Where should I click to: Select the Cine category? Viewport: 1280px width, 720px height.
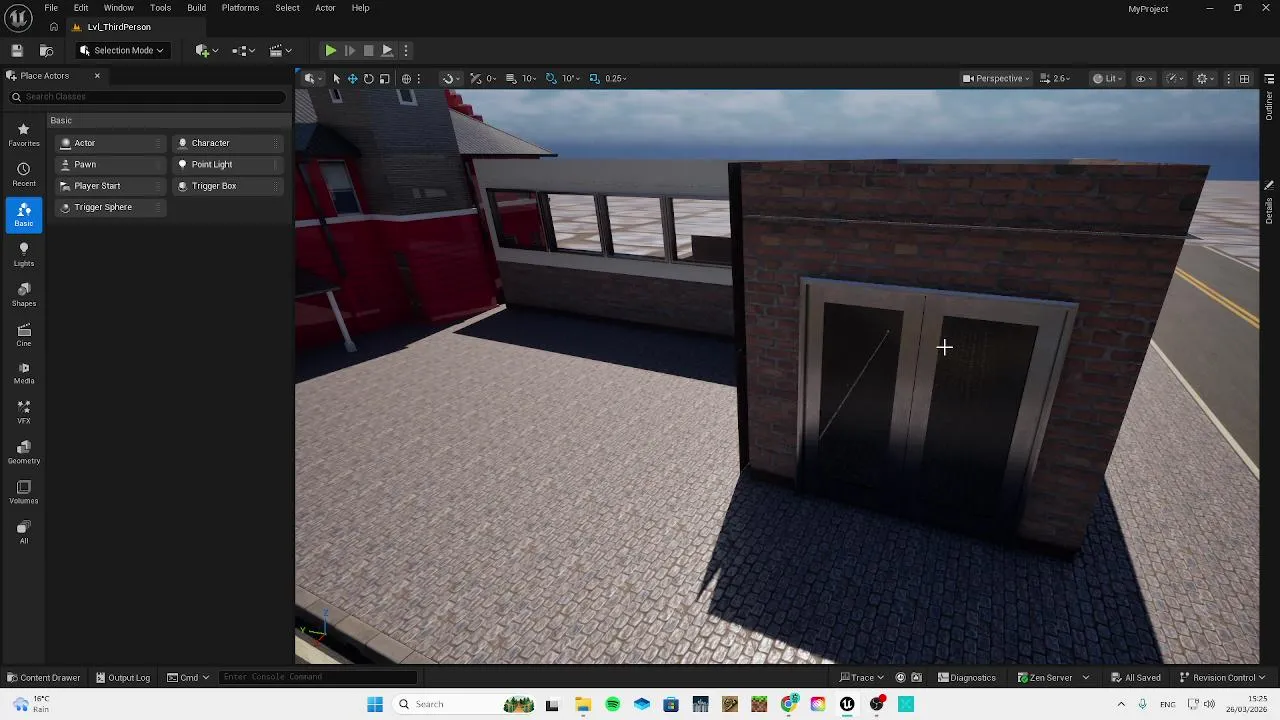point(24,335)
